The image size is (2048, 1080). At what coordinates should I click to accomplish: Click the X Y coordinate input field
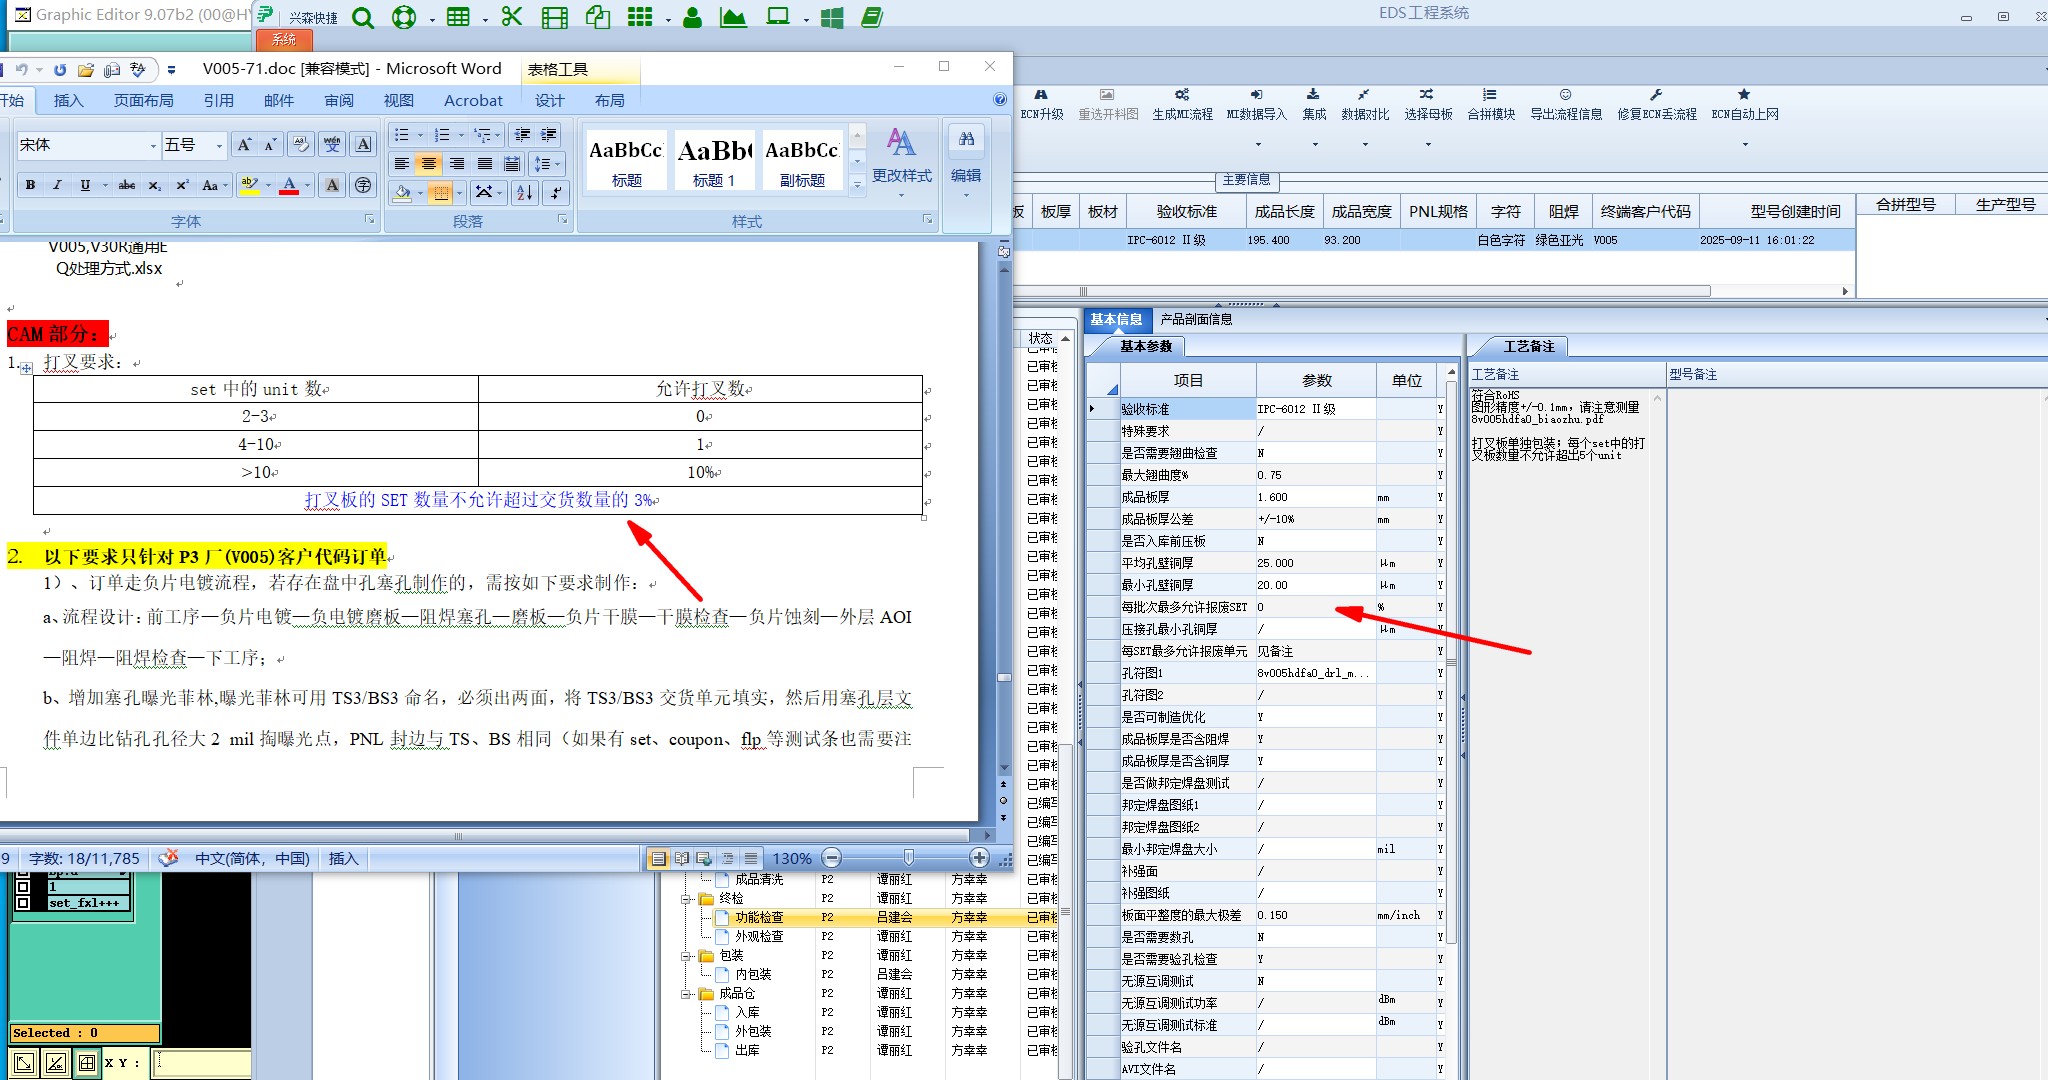(200, 1062)
